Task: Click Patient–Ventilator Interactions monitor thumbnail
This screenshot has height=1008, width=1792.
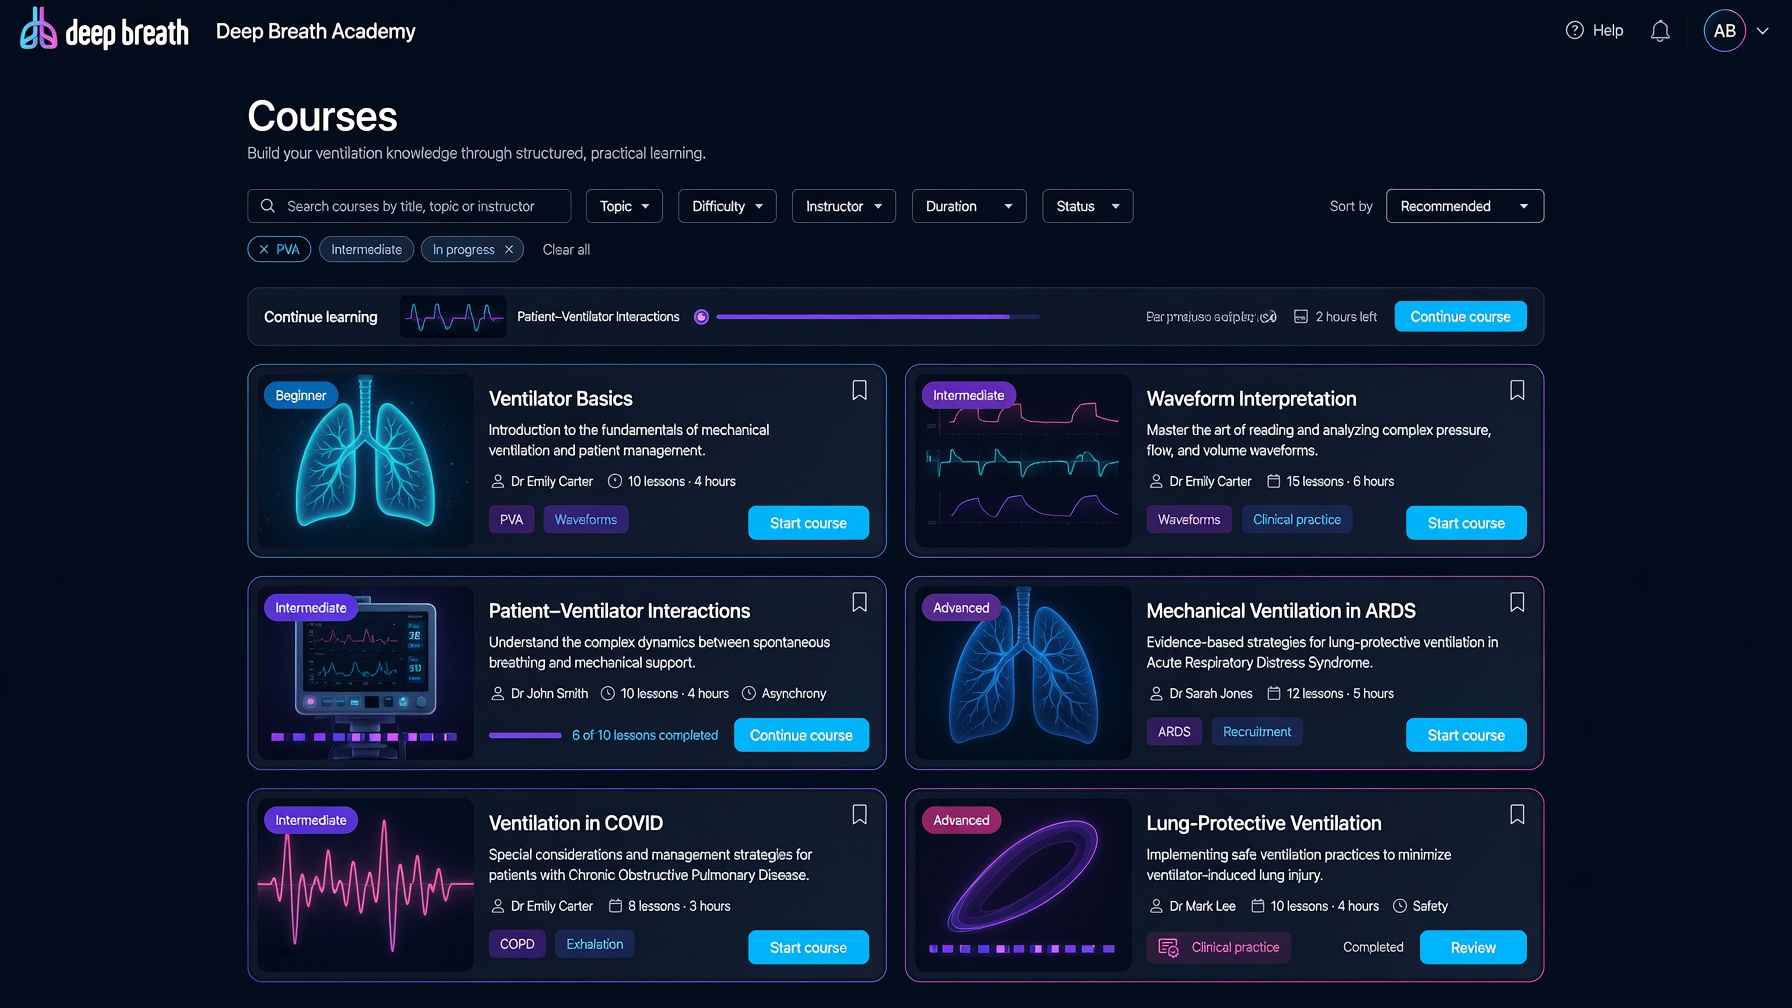Action: click(366, 673)
